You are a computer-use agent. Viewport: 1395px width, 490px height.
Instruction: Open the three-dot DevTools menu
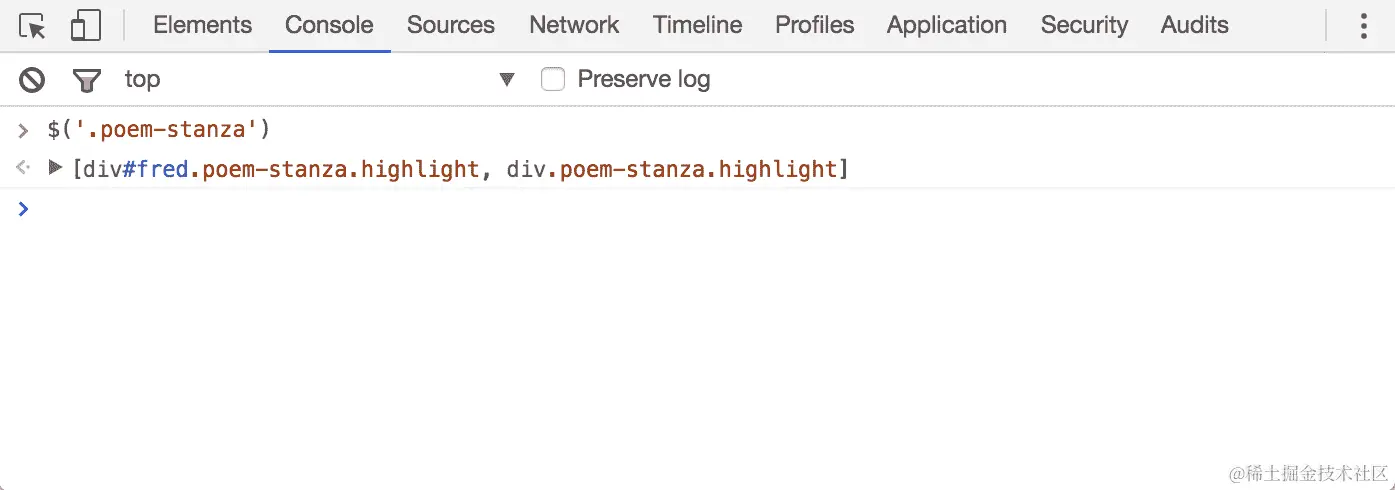pyautogui.click(x=1363, y=26)
